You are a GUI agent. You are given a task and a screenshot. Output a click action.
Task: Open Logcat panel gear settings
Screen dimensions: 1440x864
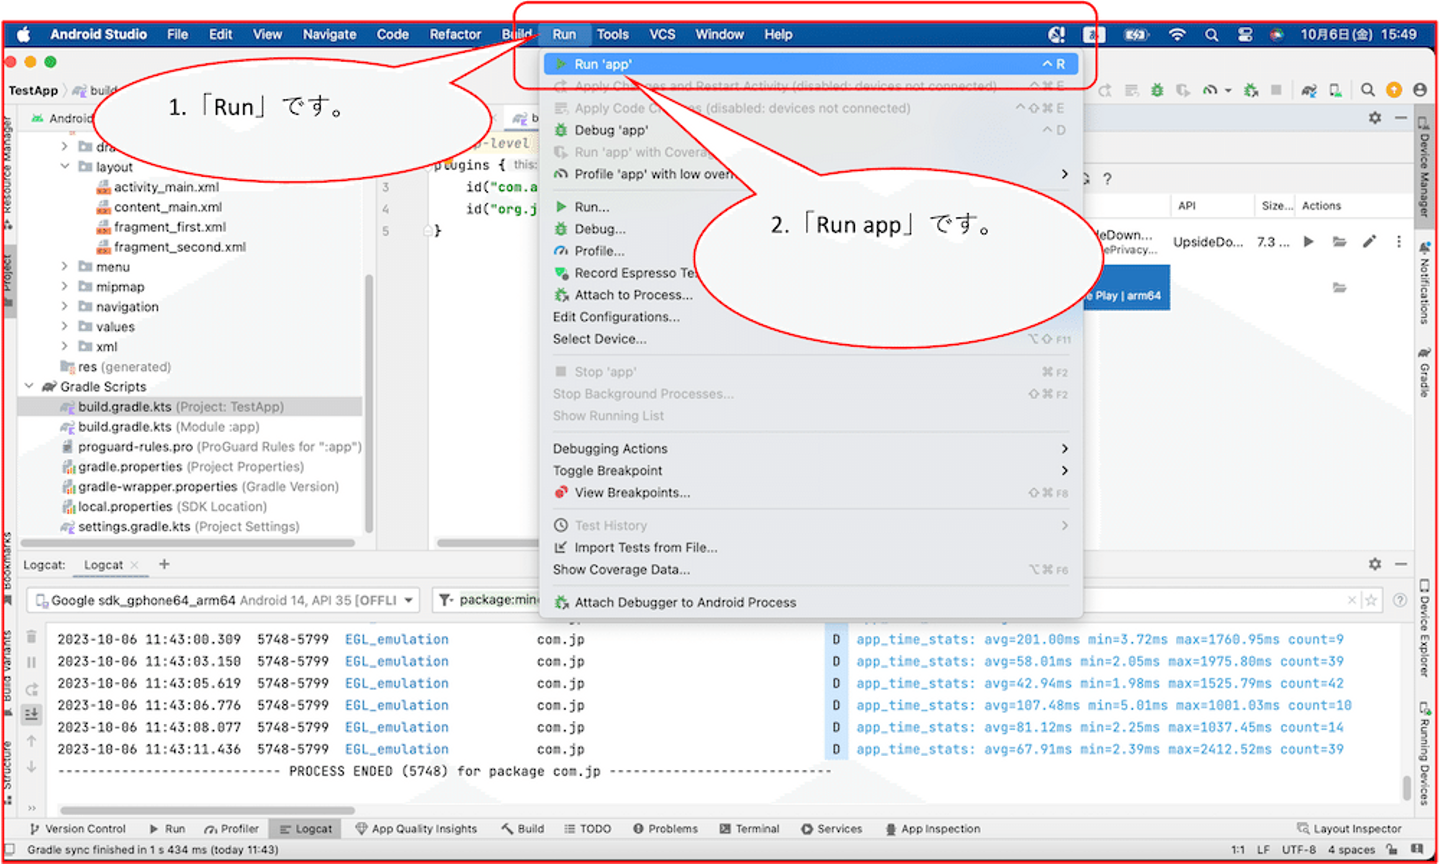(x=1375, y=564)
